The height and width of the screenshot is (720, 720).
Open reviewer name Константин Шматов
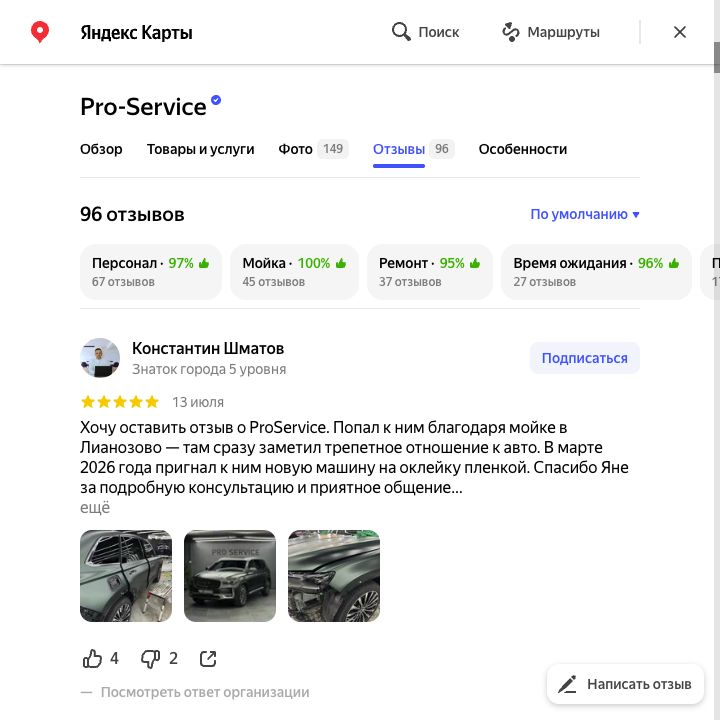pos(208,349)
